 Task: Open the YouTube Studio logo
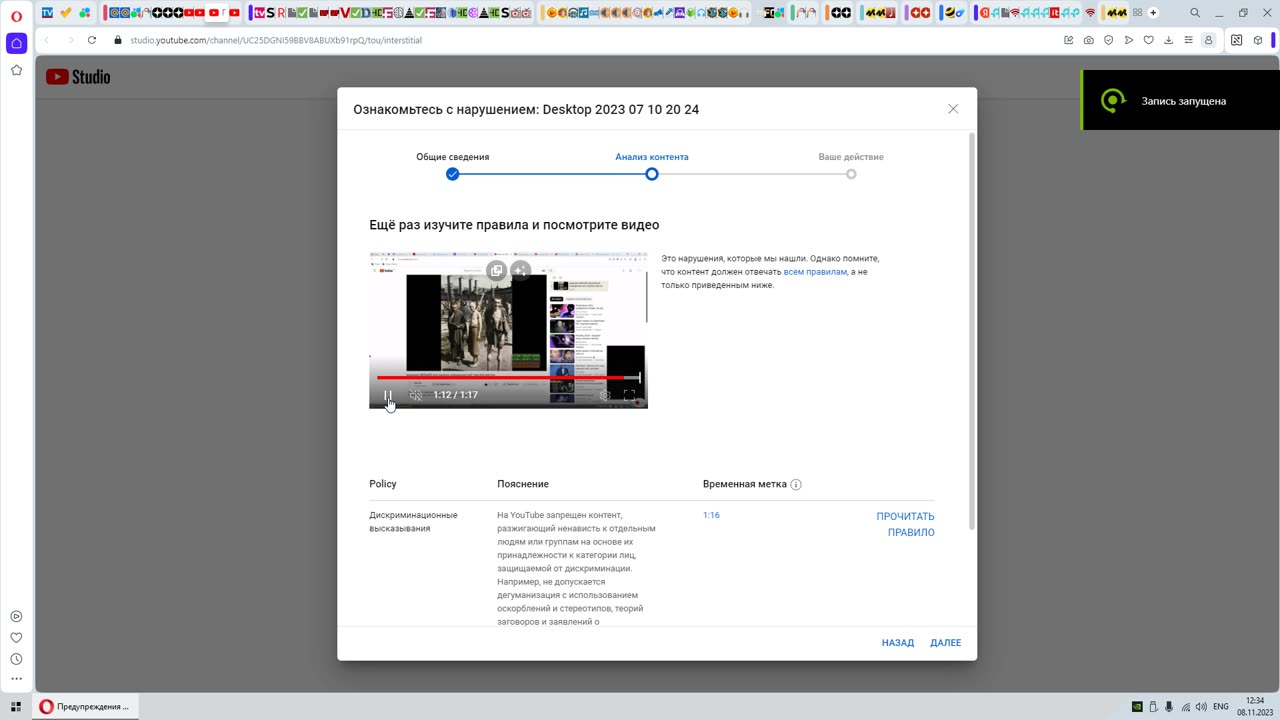point(78,77)
